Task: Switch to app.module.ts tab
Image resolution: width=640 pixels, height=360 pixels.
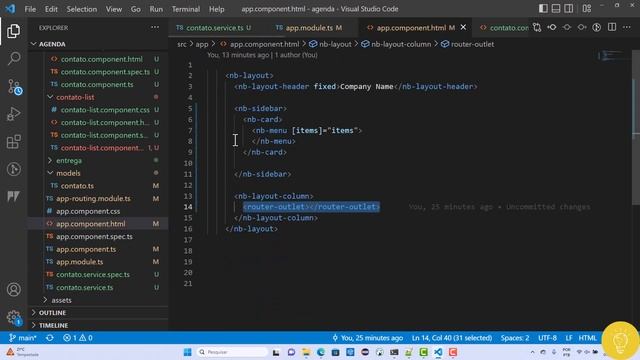Action: pyautogui.click(x=309, y=28)
